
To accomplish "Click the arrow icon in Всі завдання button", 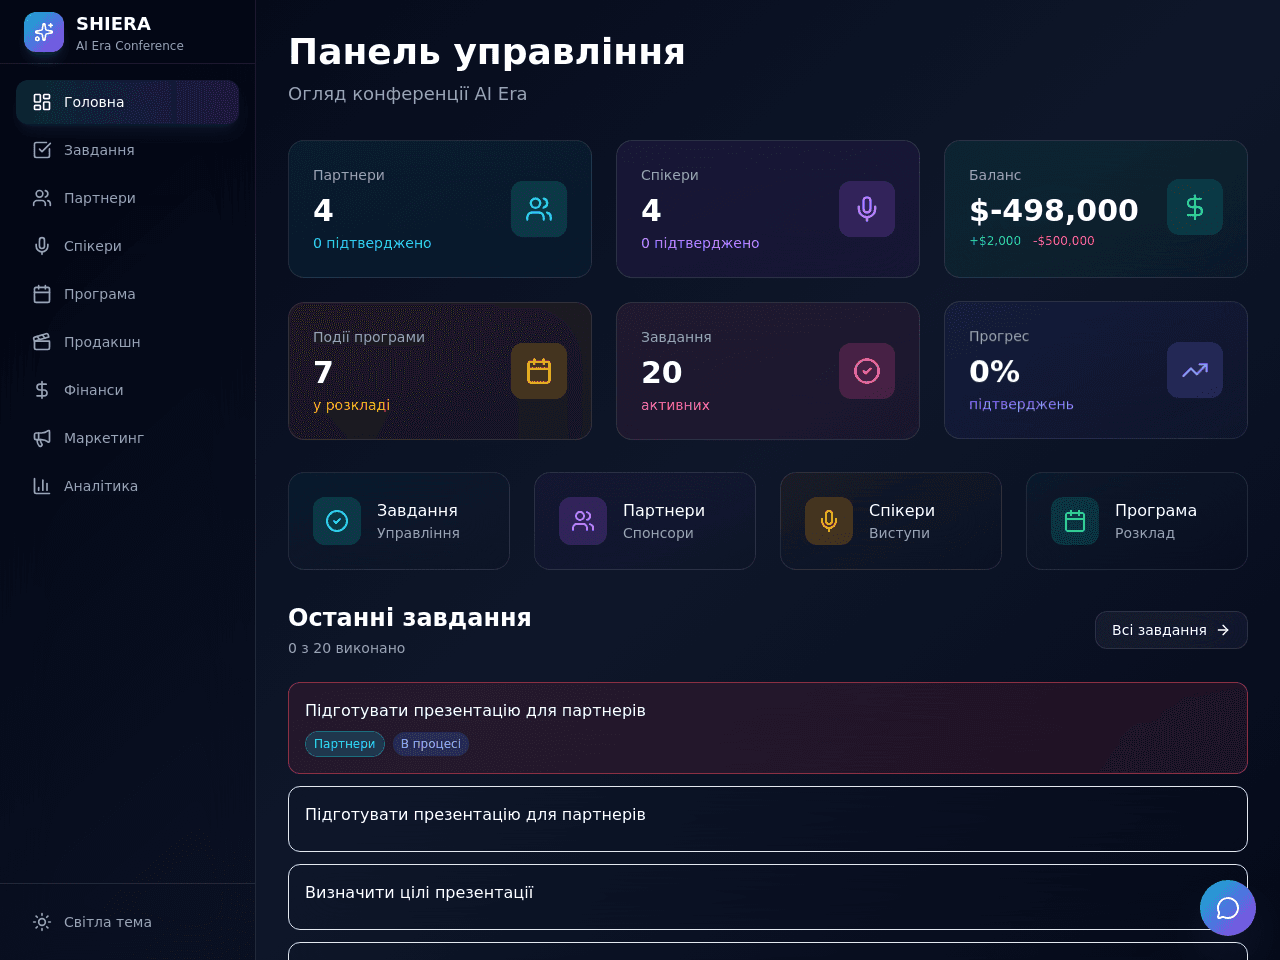I will pos(1223,630).
